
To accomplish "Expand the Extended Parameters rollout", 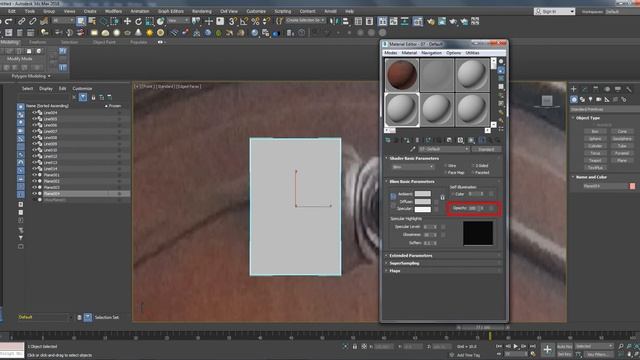I will point(443,256).
